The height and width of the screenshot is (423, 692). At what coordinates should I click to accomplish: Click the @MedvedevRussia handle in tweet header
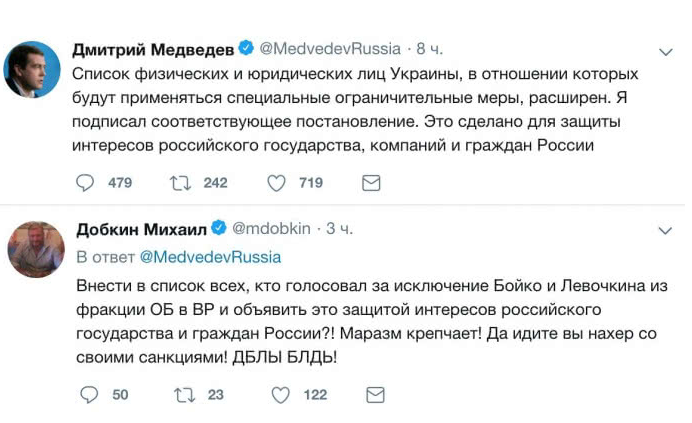click(x=330, y=49)
